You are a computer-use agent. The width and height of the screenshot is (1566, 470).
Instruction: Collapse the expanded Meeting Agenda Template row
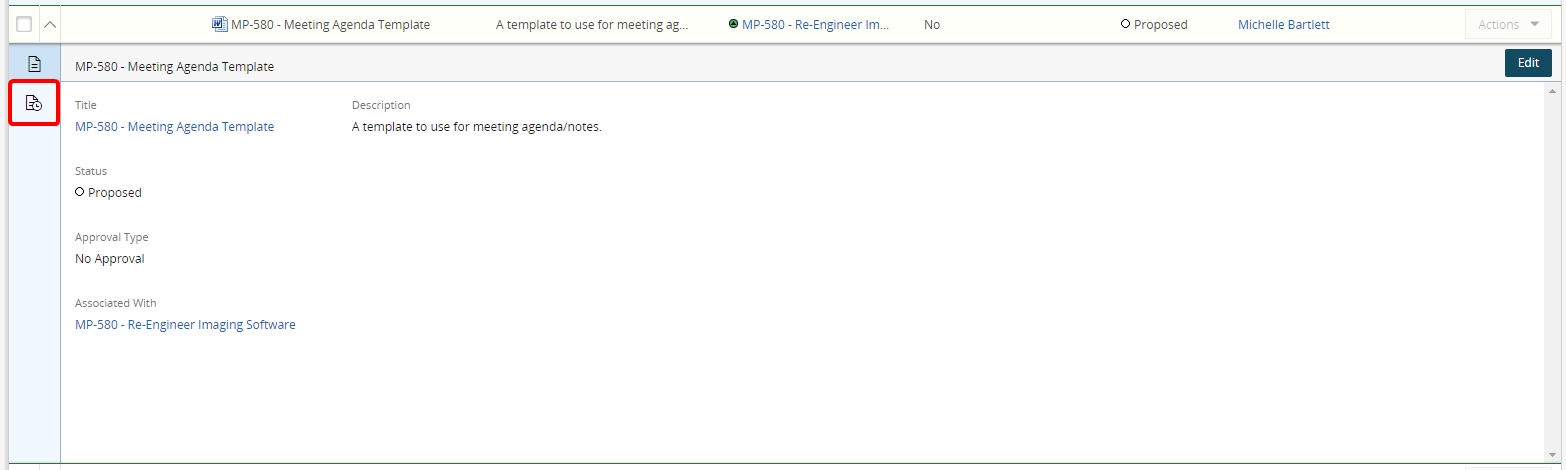[49, 24]
